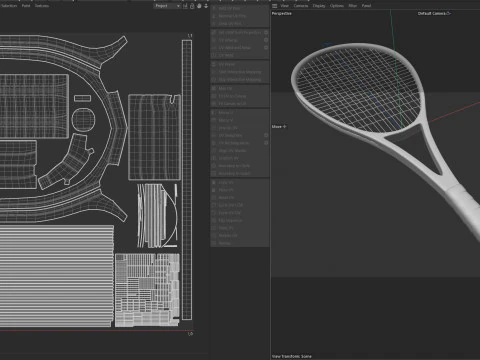Viewport: 480px width, 360px height.
Task: Run the UV Straighten command
Action: 240,136
